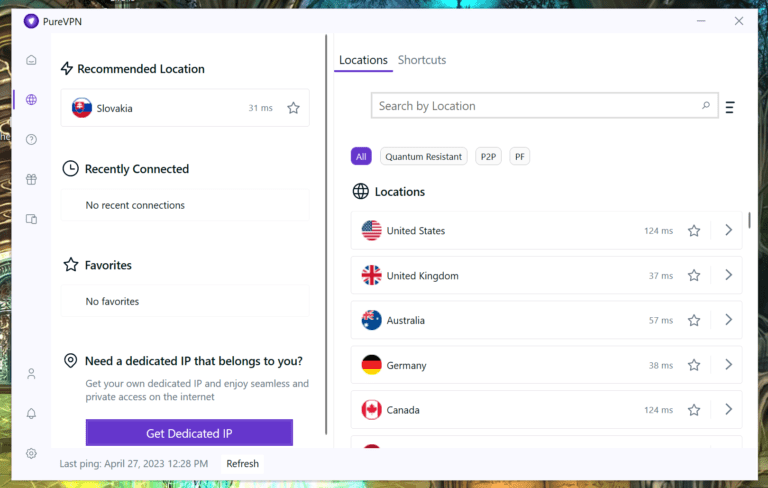The image size is (768, 488).
Task: Open the list sort icon beside search
Action: 730,107
